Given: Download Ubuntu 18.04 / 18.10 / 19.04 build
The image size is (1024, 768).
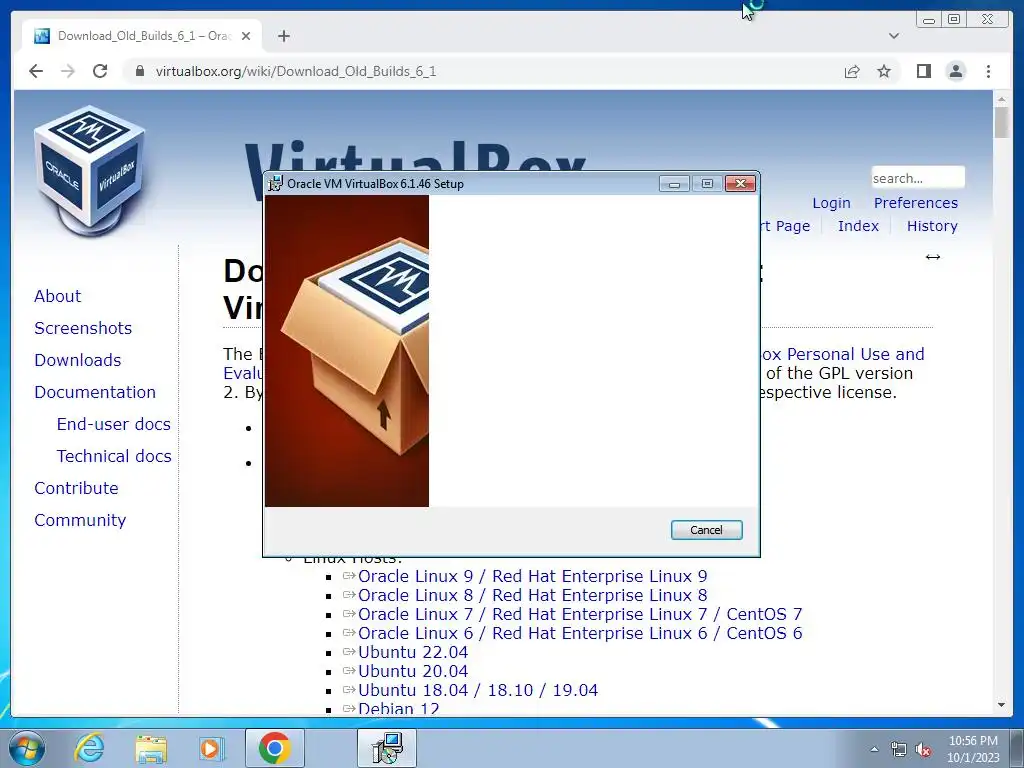Looking at the screenshot, I should [x=478, y=690].
